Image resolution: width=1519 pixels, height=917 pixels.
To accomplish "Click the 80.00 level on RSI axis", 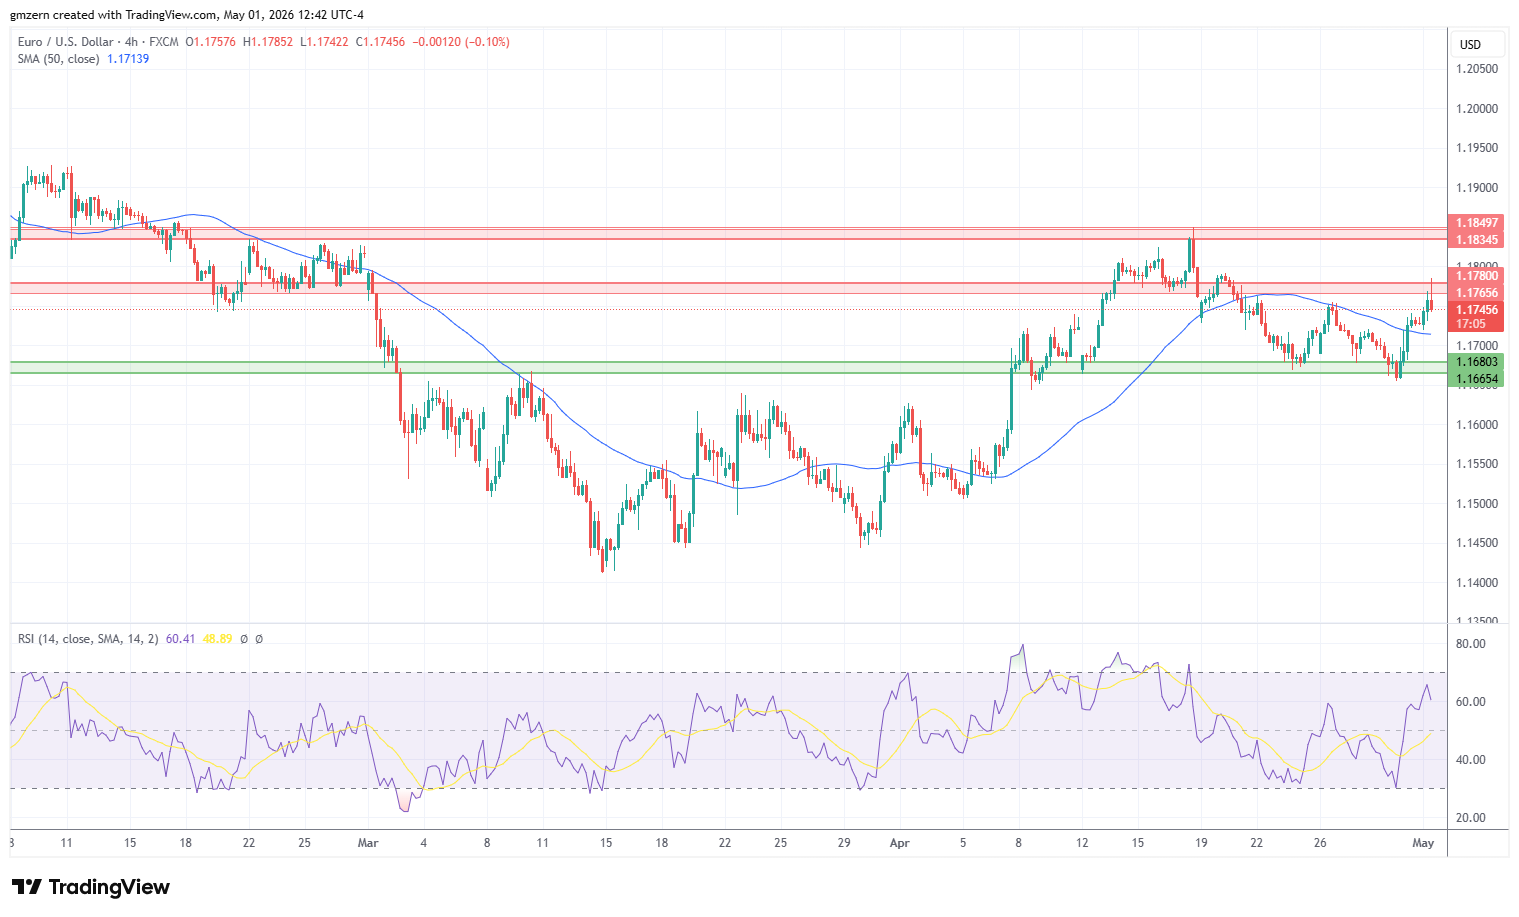I will [1470, 644].
